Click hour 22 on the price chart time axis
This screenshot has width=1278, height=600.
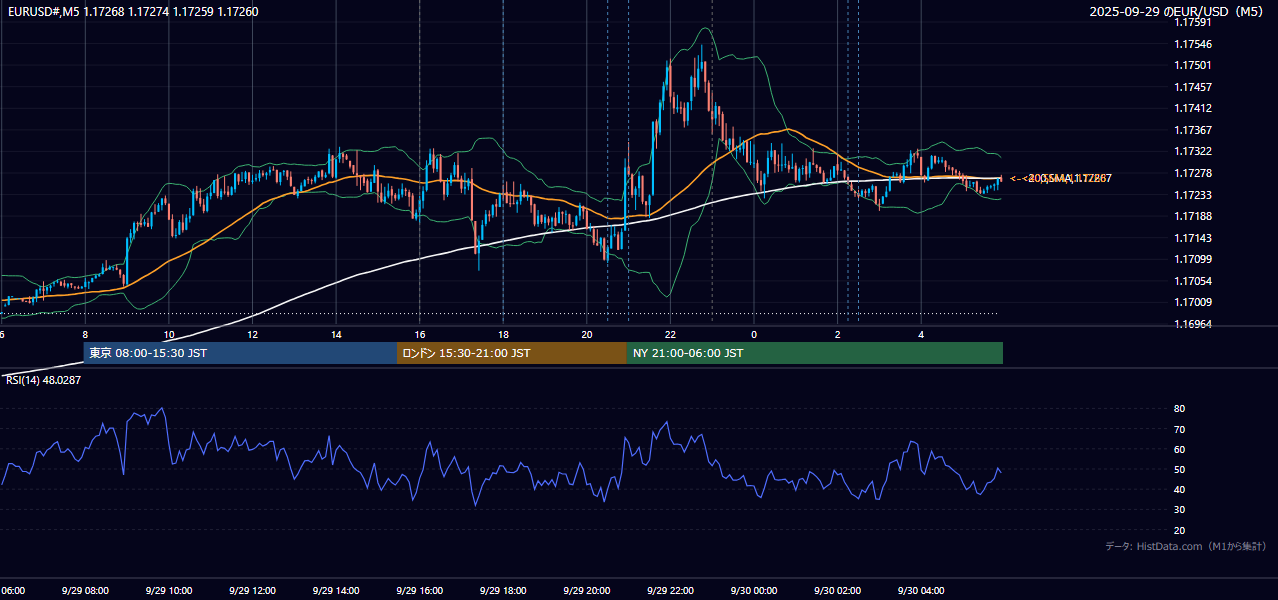(x=670, y=334)
